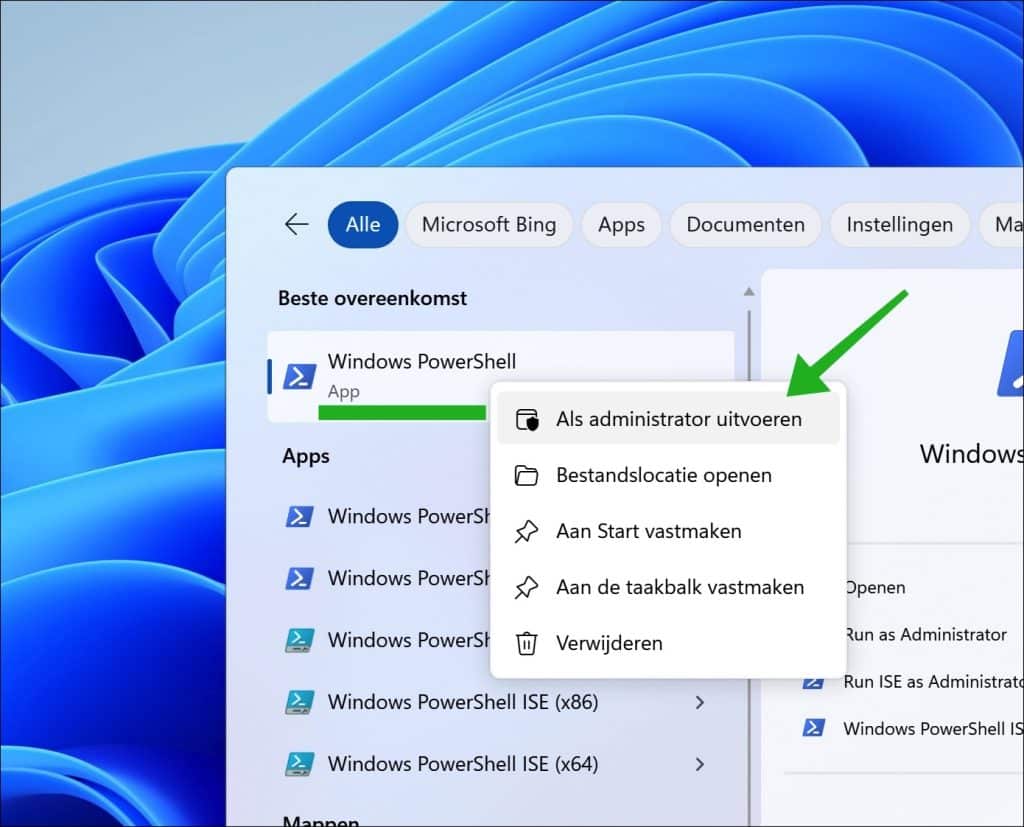Choose Aan Start vastmaken
The image size is (1024, 827).
668,531
